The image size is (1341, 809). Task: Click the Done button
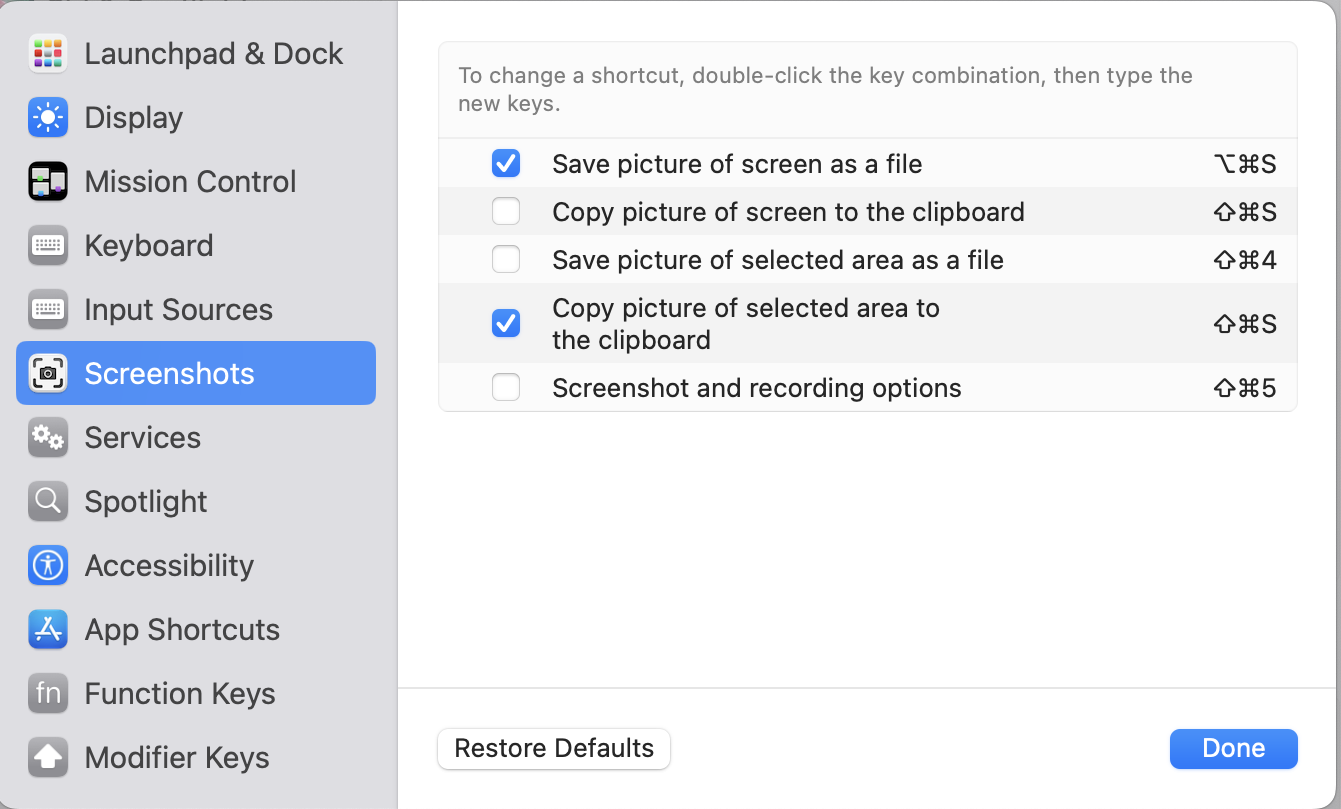[x=1233, y=749]
